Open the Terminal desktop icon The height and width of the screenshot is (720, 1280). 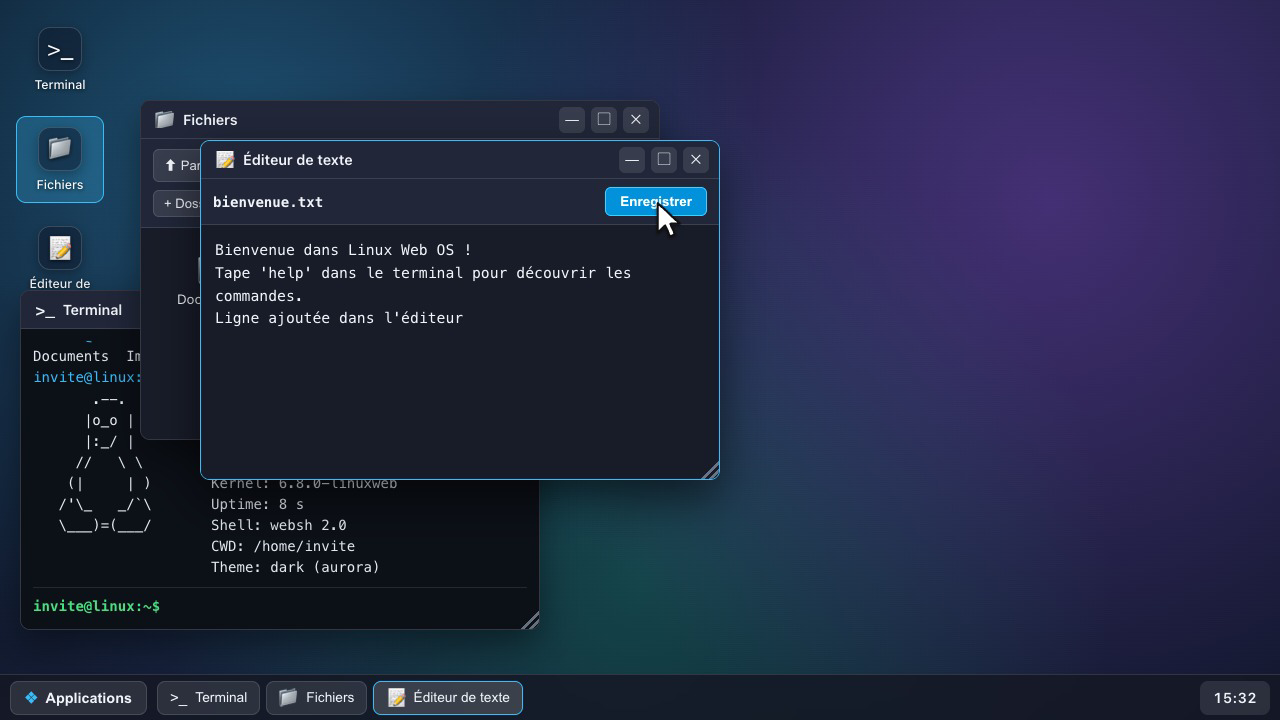point(60,60)
